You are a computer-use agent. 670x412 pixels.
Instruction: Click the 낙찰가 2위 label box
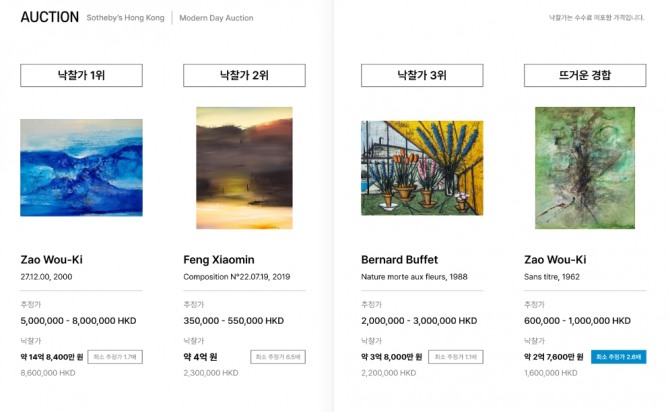tap(244, 75)
